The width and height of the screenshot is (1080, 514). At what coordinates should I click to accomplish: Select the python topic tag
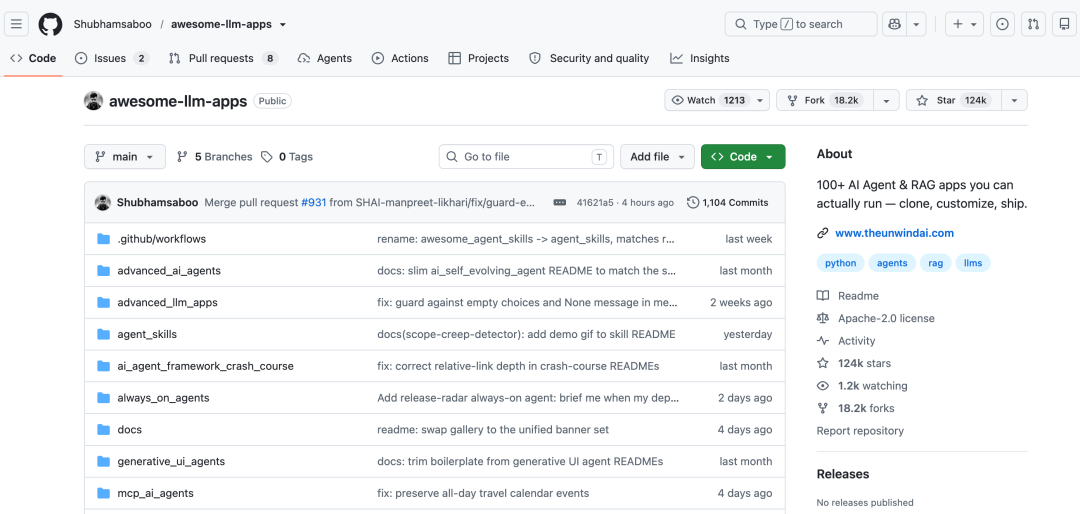840,263
